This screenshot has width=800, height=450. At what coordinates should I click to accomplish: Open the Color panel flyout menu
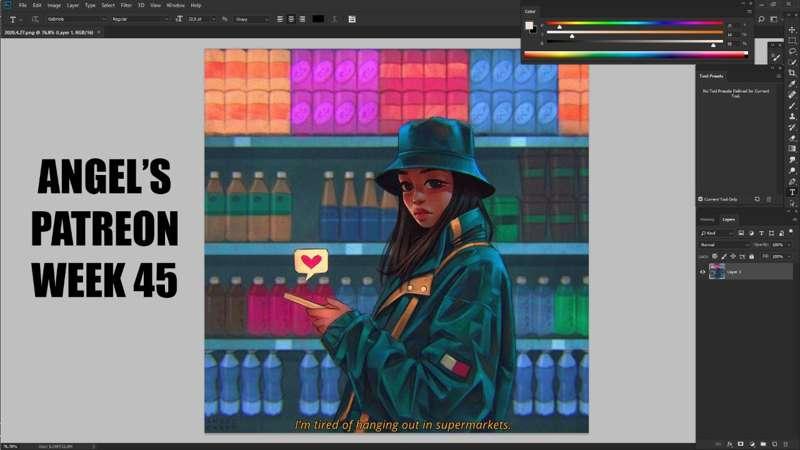pos(749,11)
